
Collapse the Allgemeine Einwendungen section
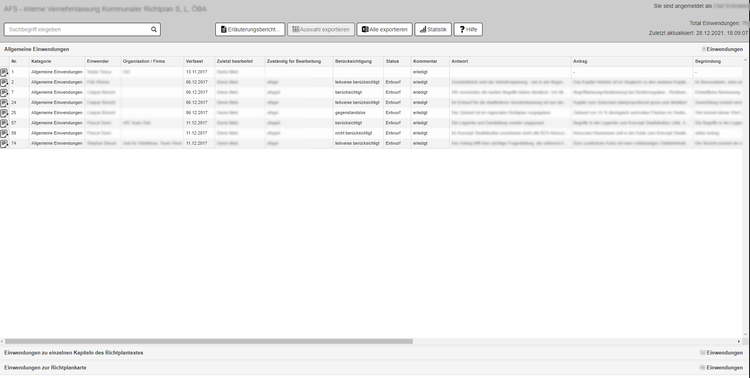click(36, 49)
